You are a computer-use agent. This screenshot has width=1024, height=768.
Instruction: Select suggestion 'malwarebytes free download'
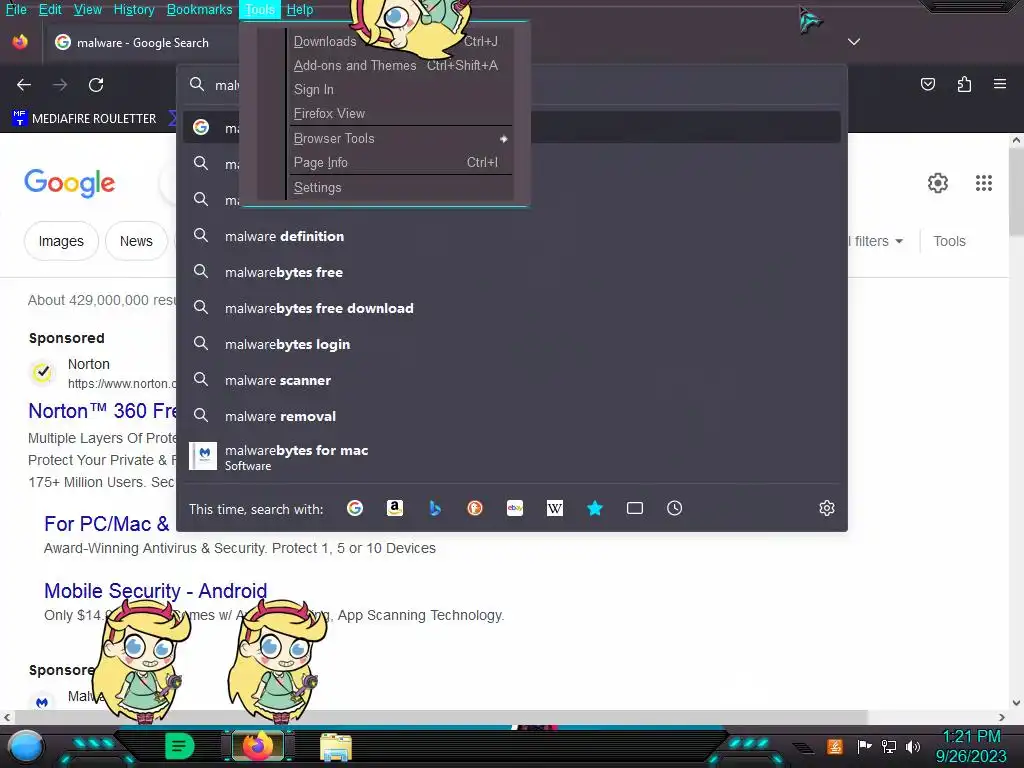511,308
